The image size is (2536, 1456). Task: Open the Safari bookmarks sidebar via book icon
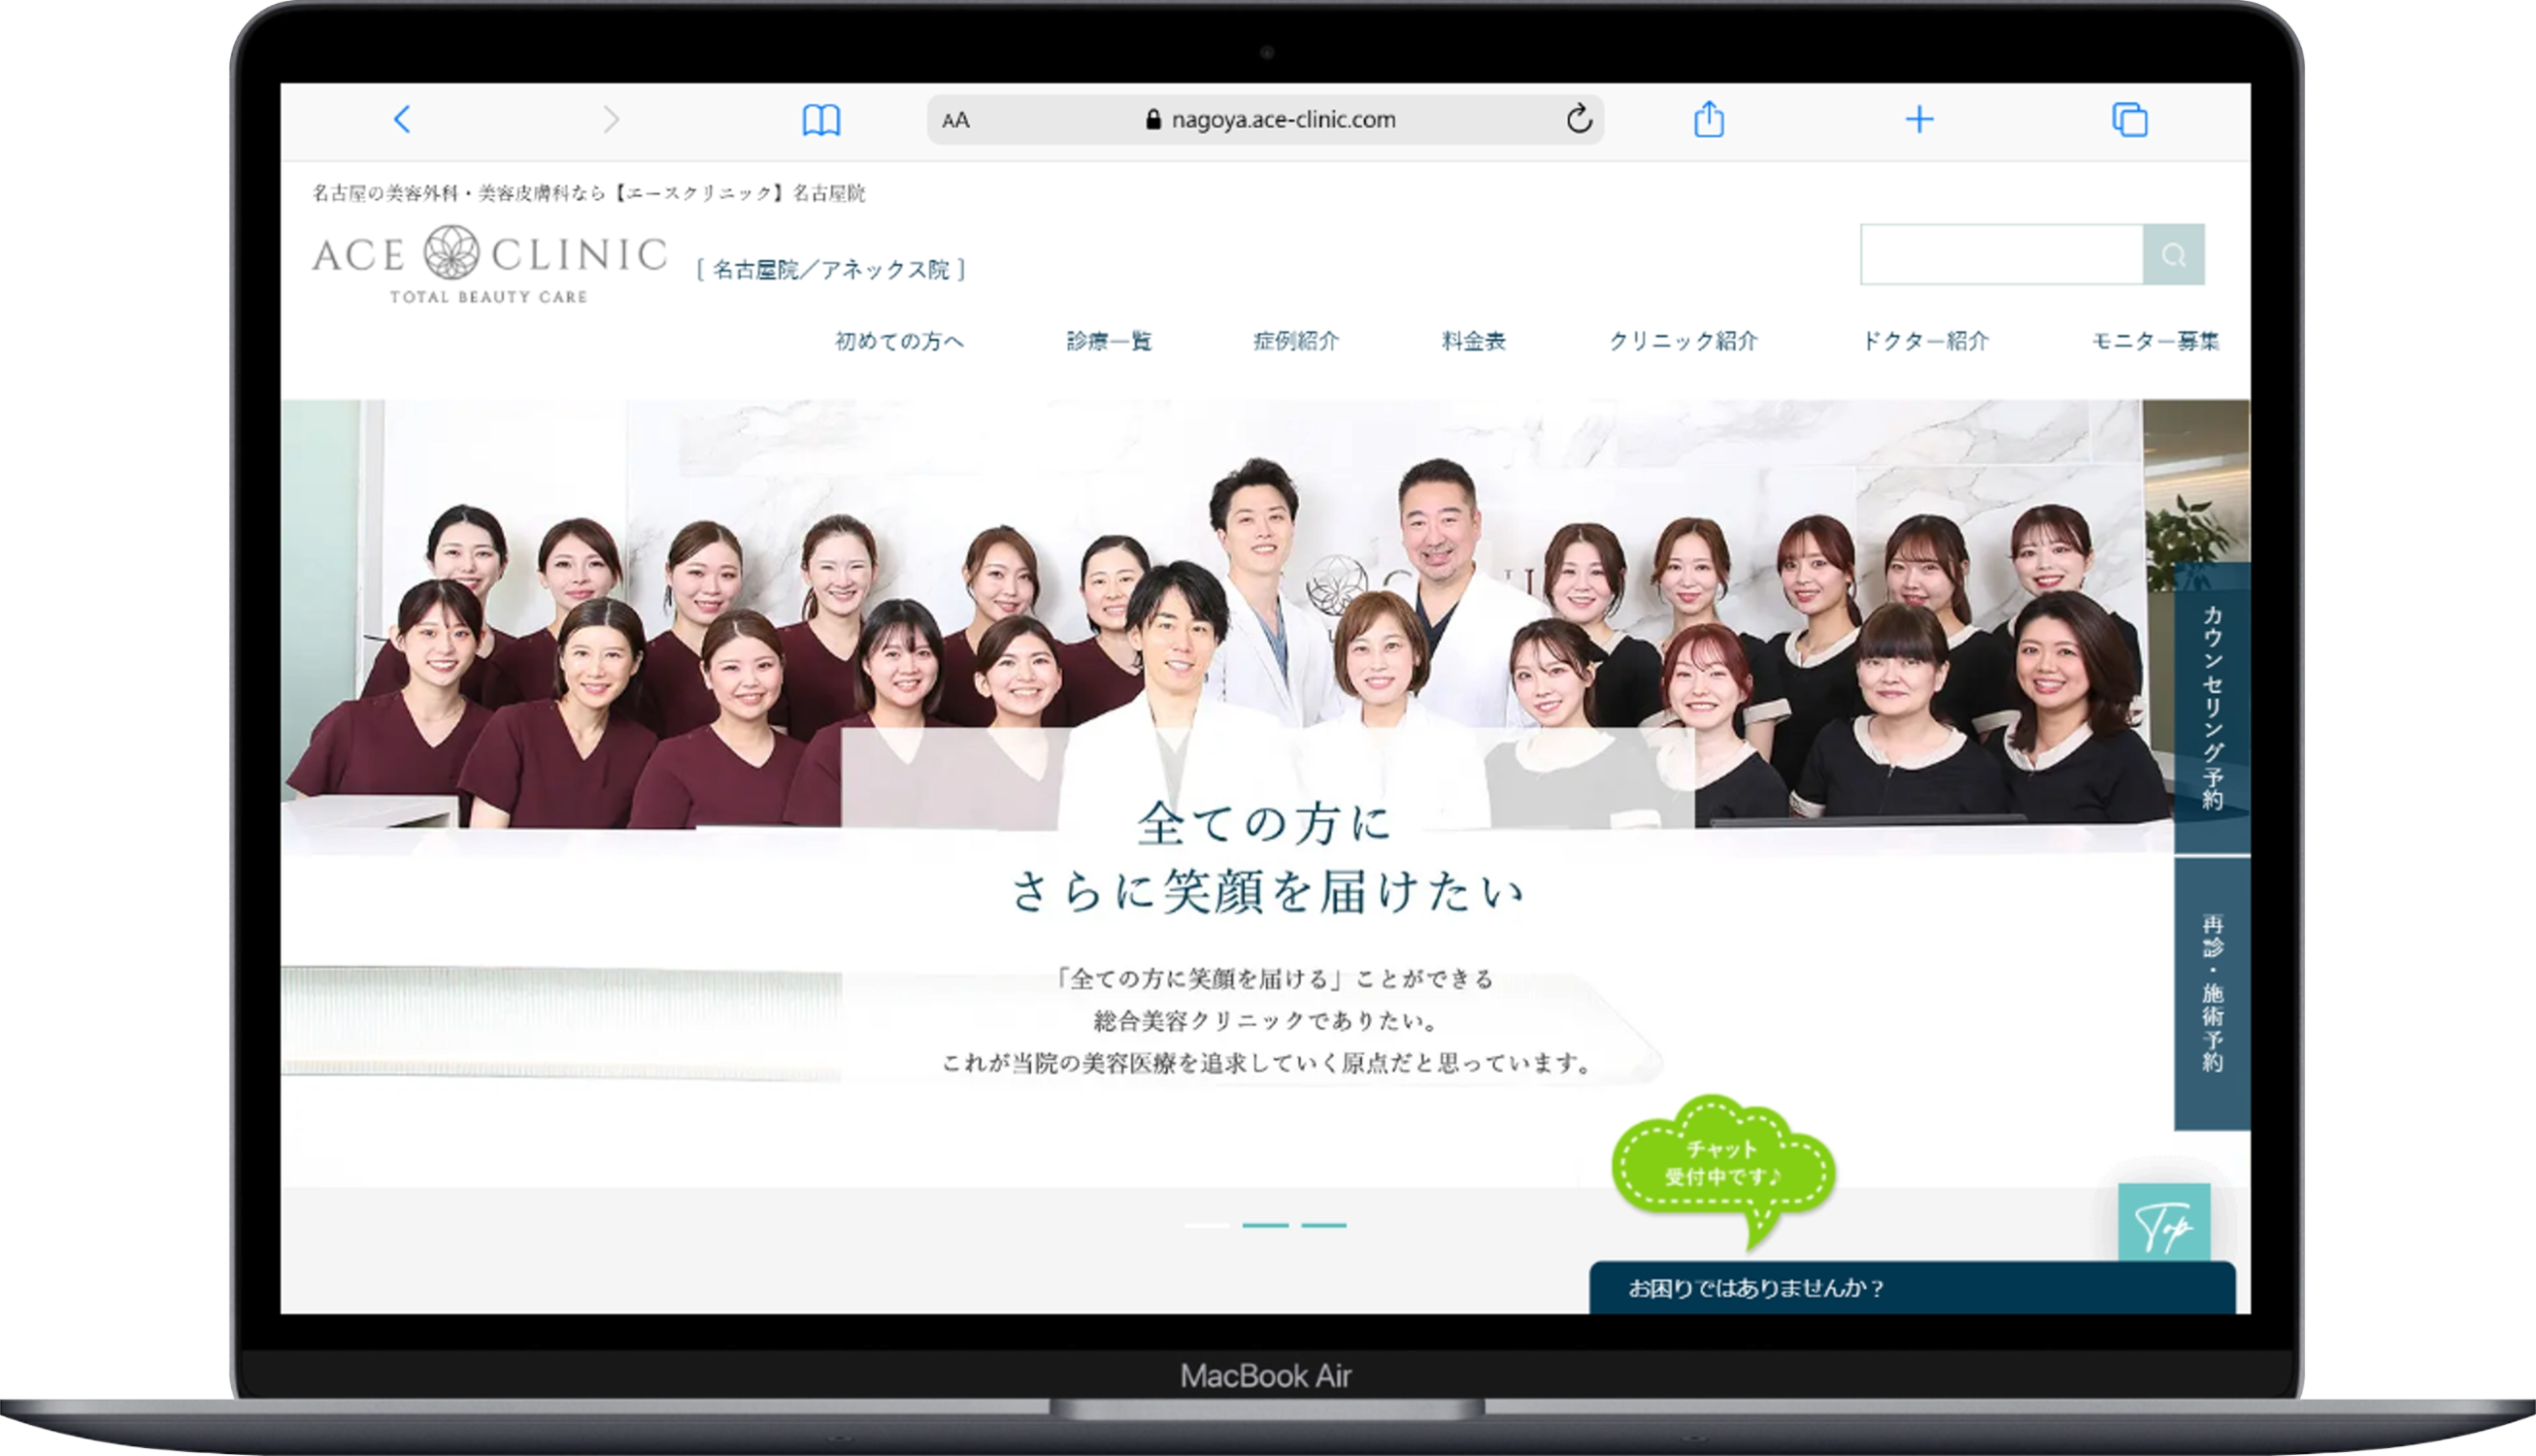[822, 119]
